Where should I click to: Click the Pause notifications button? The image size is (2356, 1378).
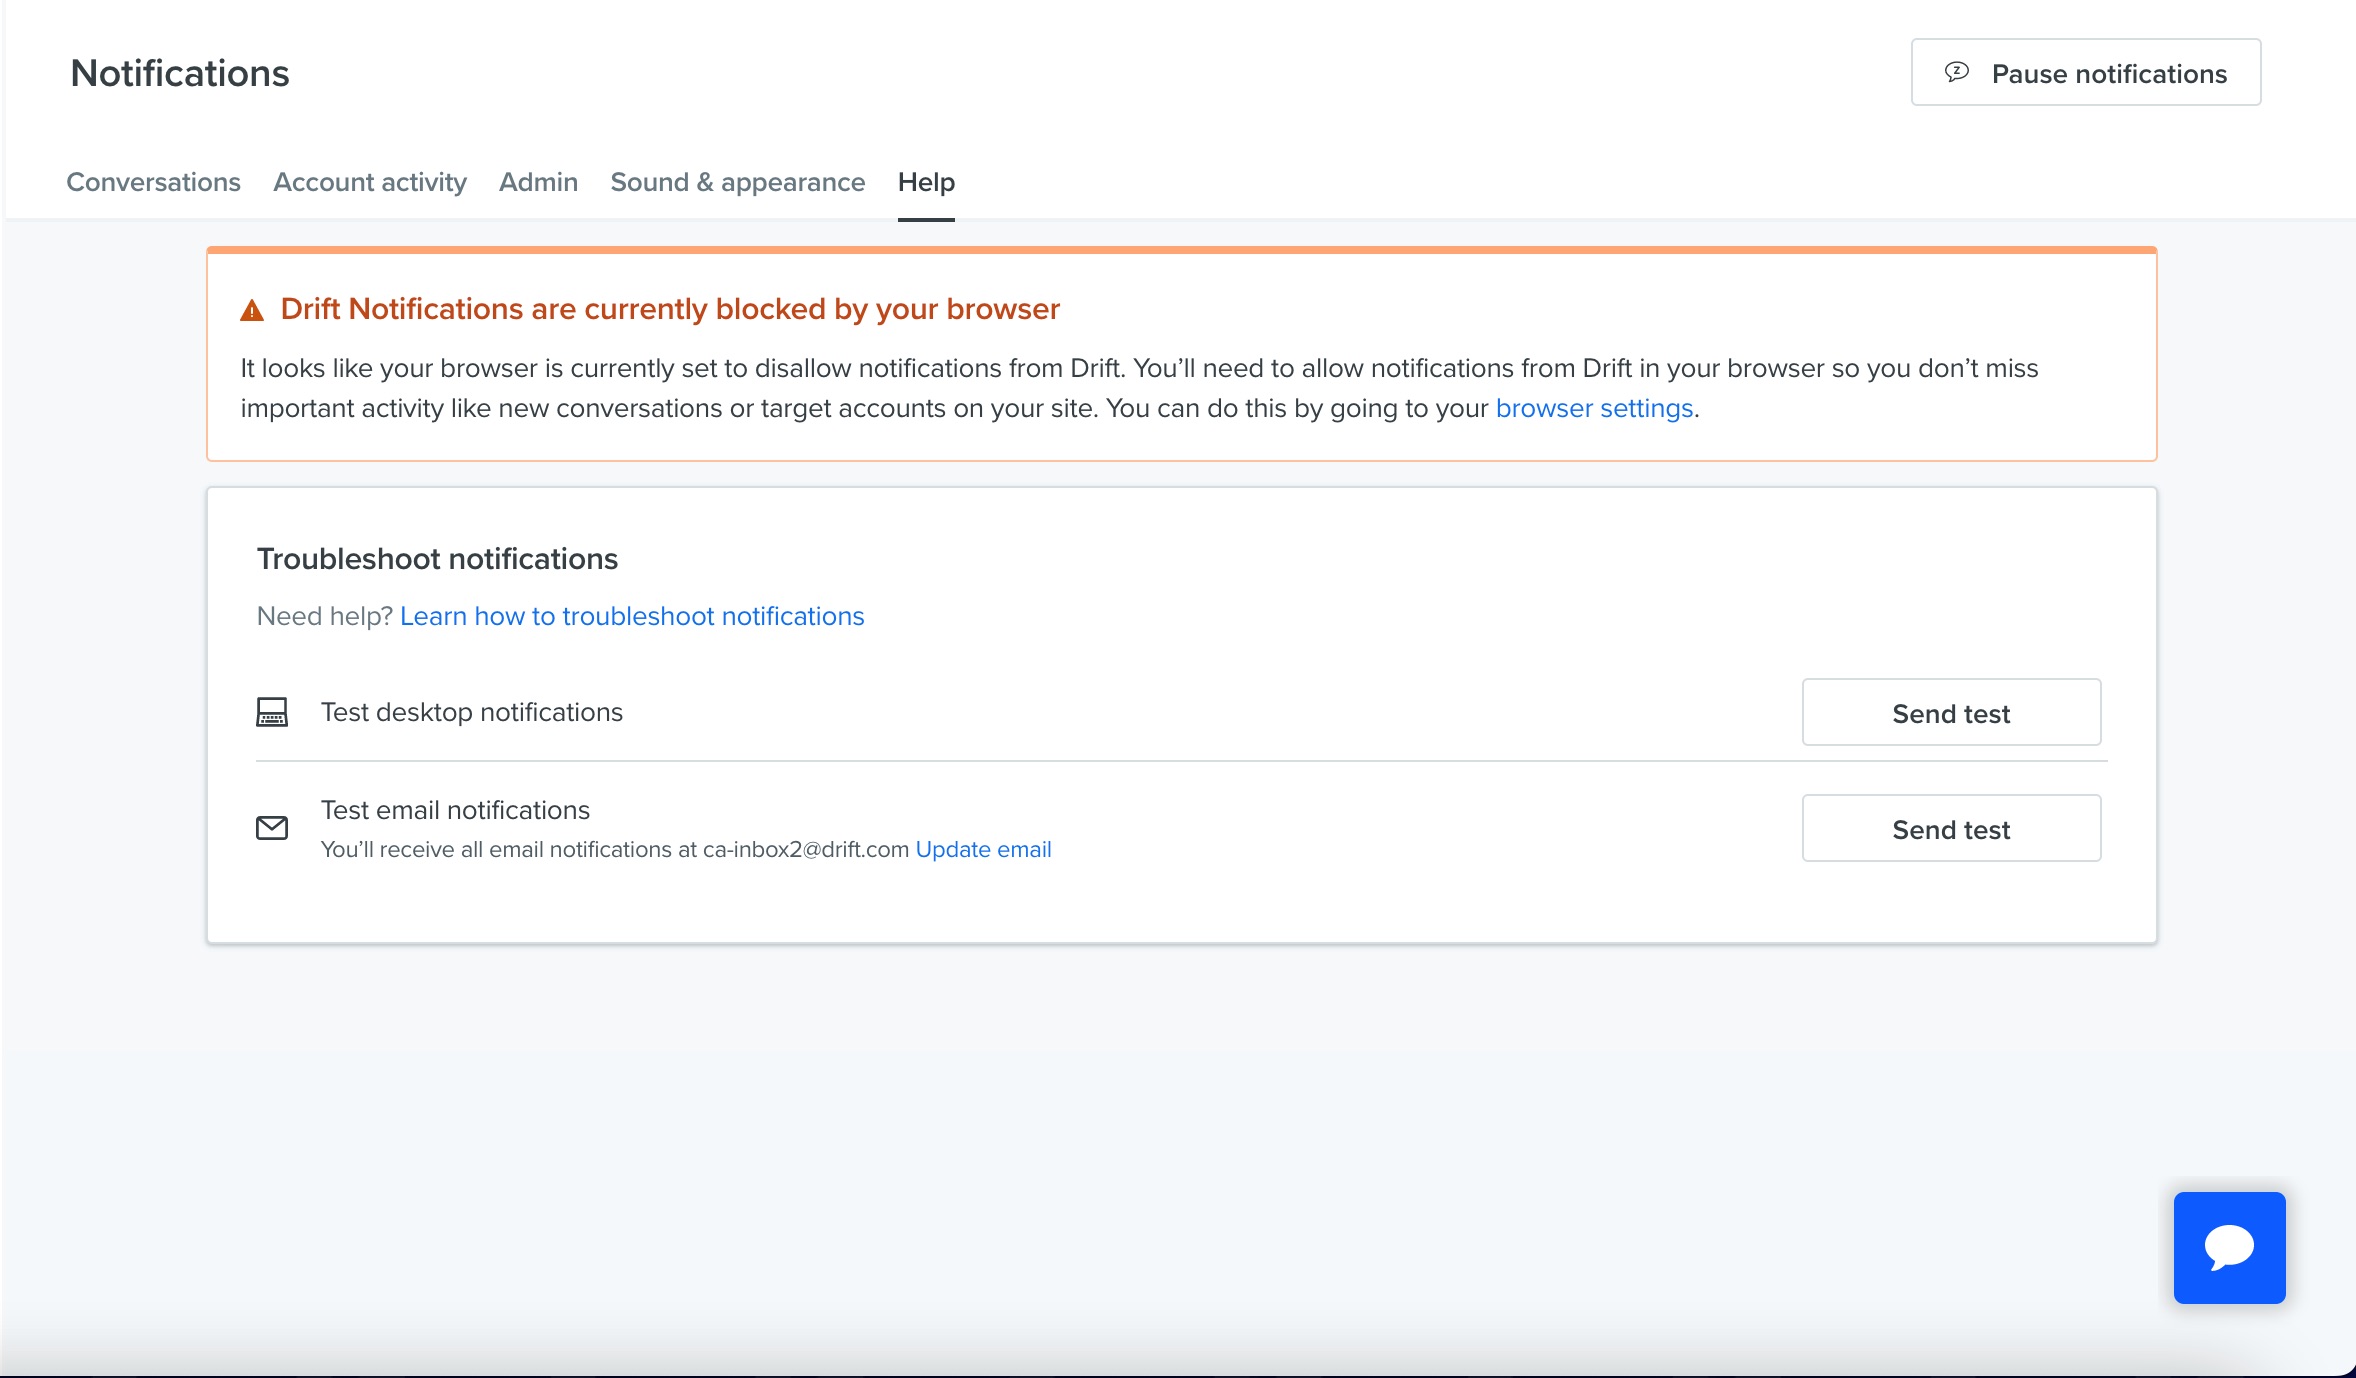tap(2086, 73)
